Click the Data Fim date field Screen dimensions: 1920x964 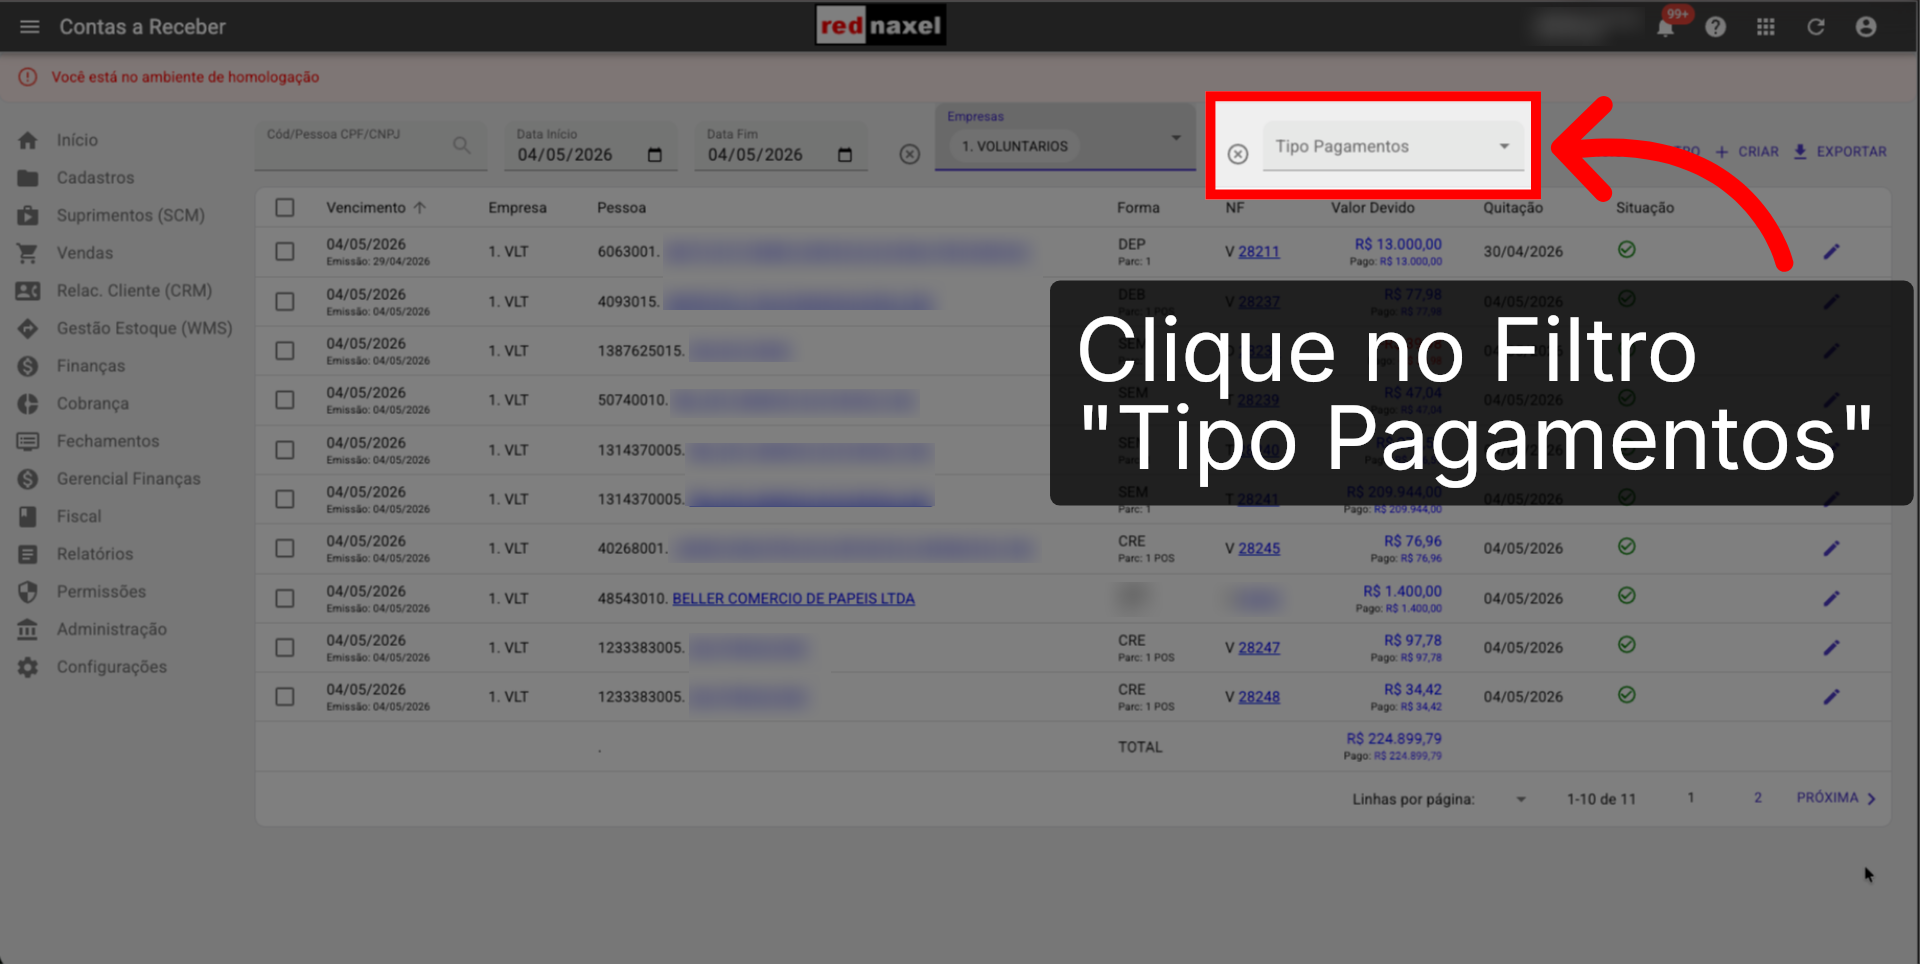[x=780, y=147]
